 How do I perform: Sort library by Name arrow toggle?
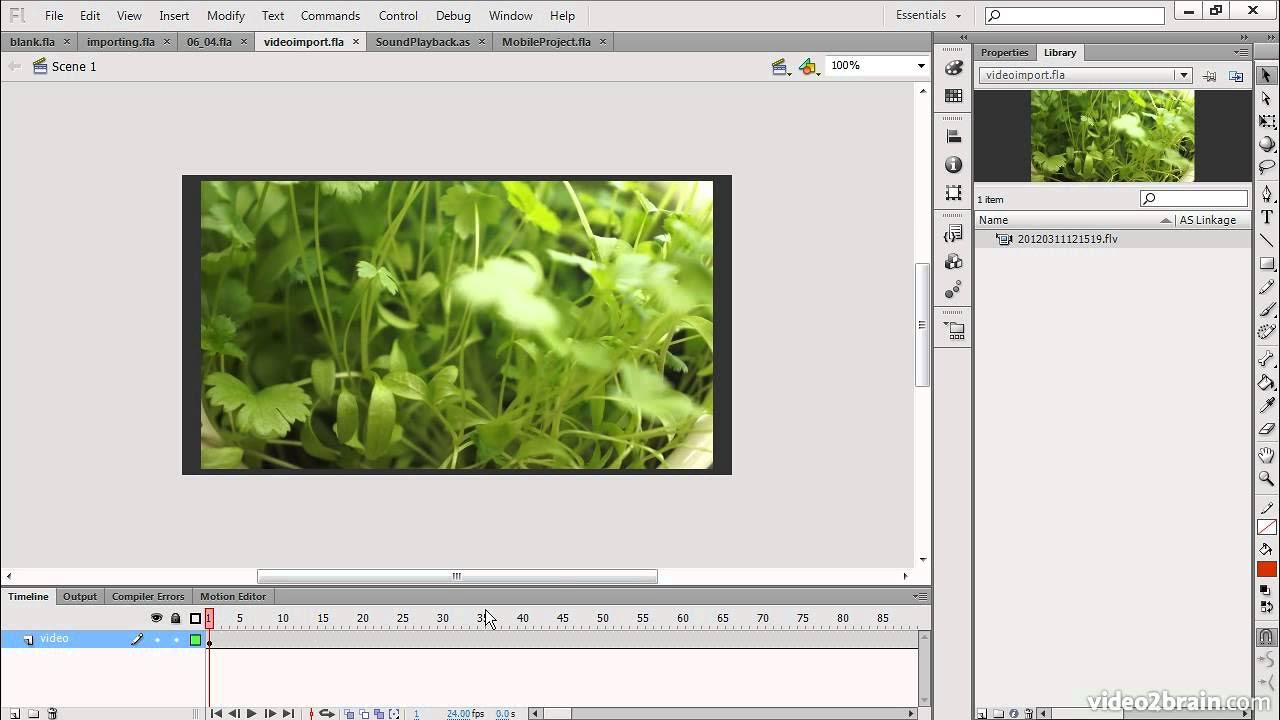(1166, 220)
